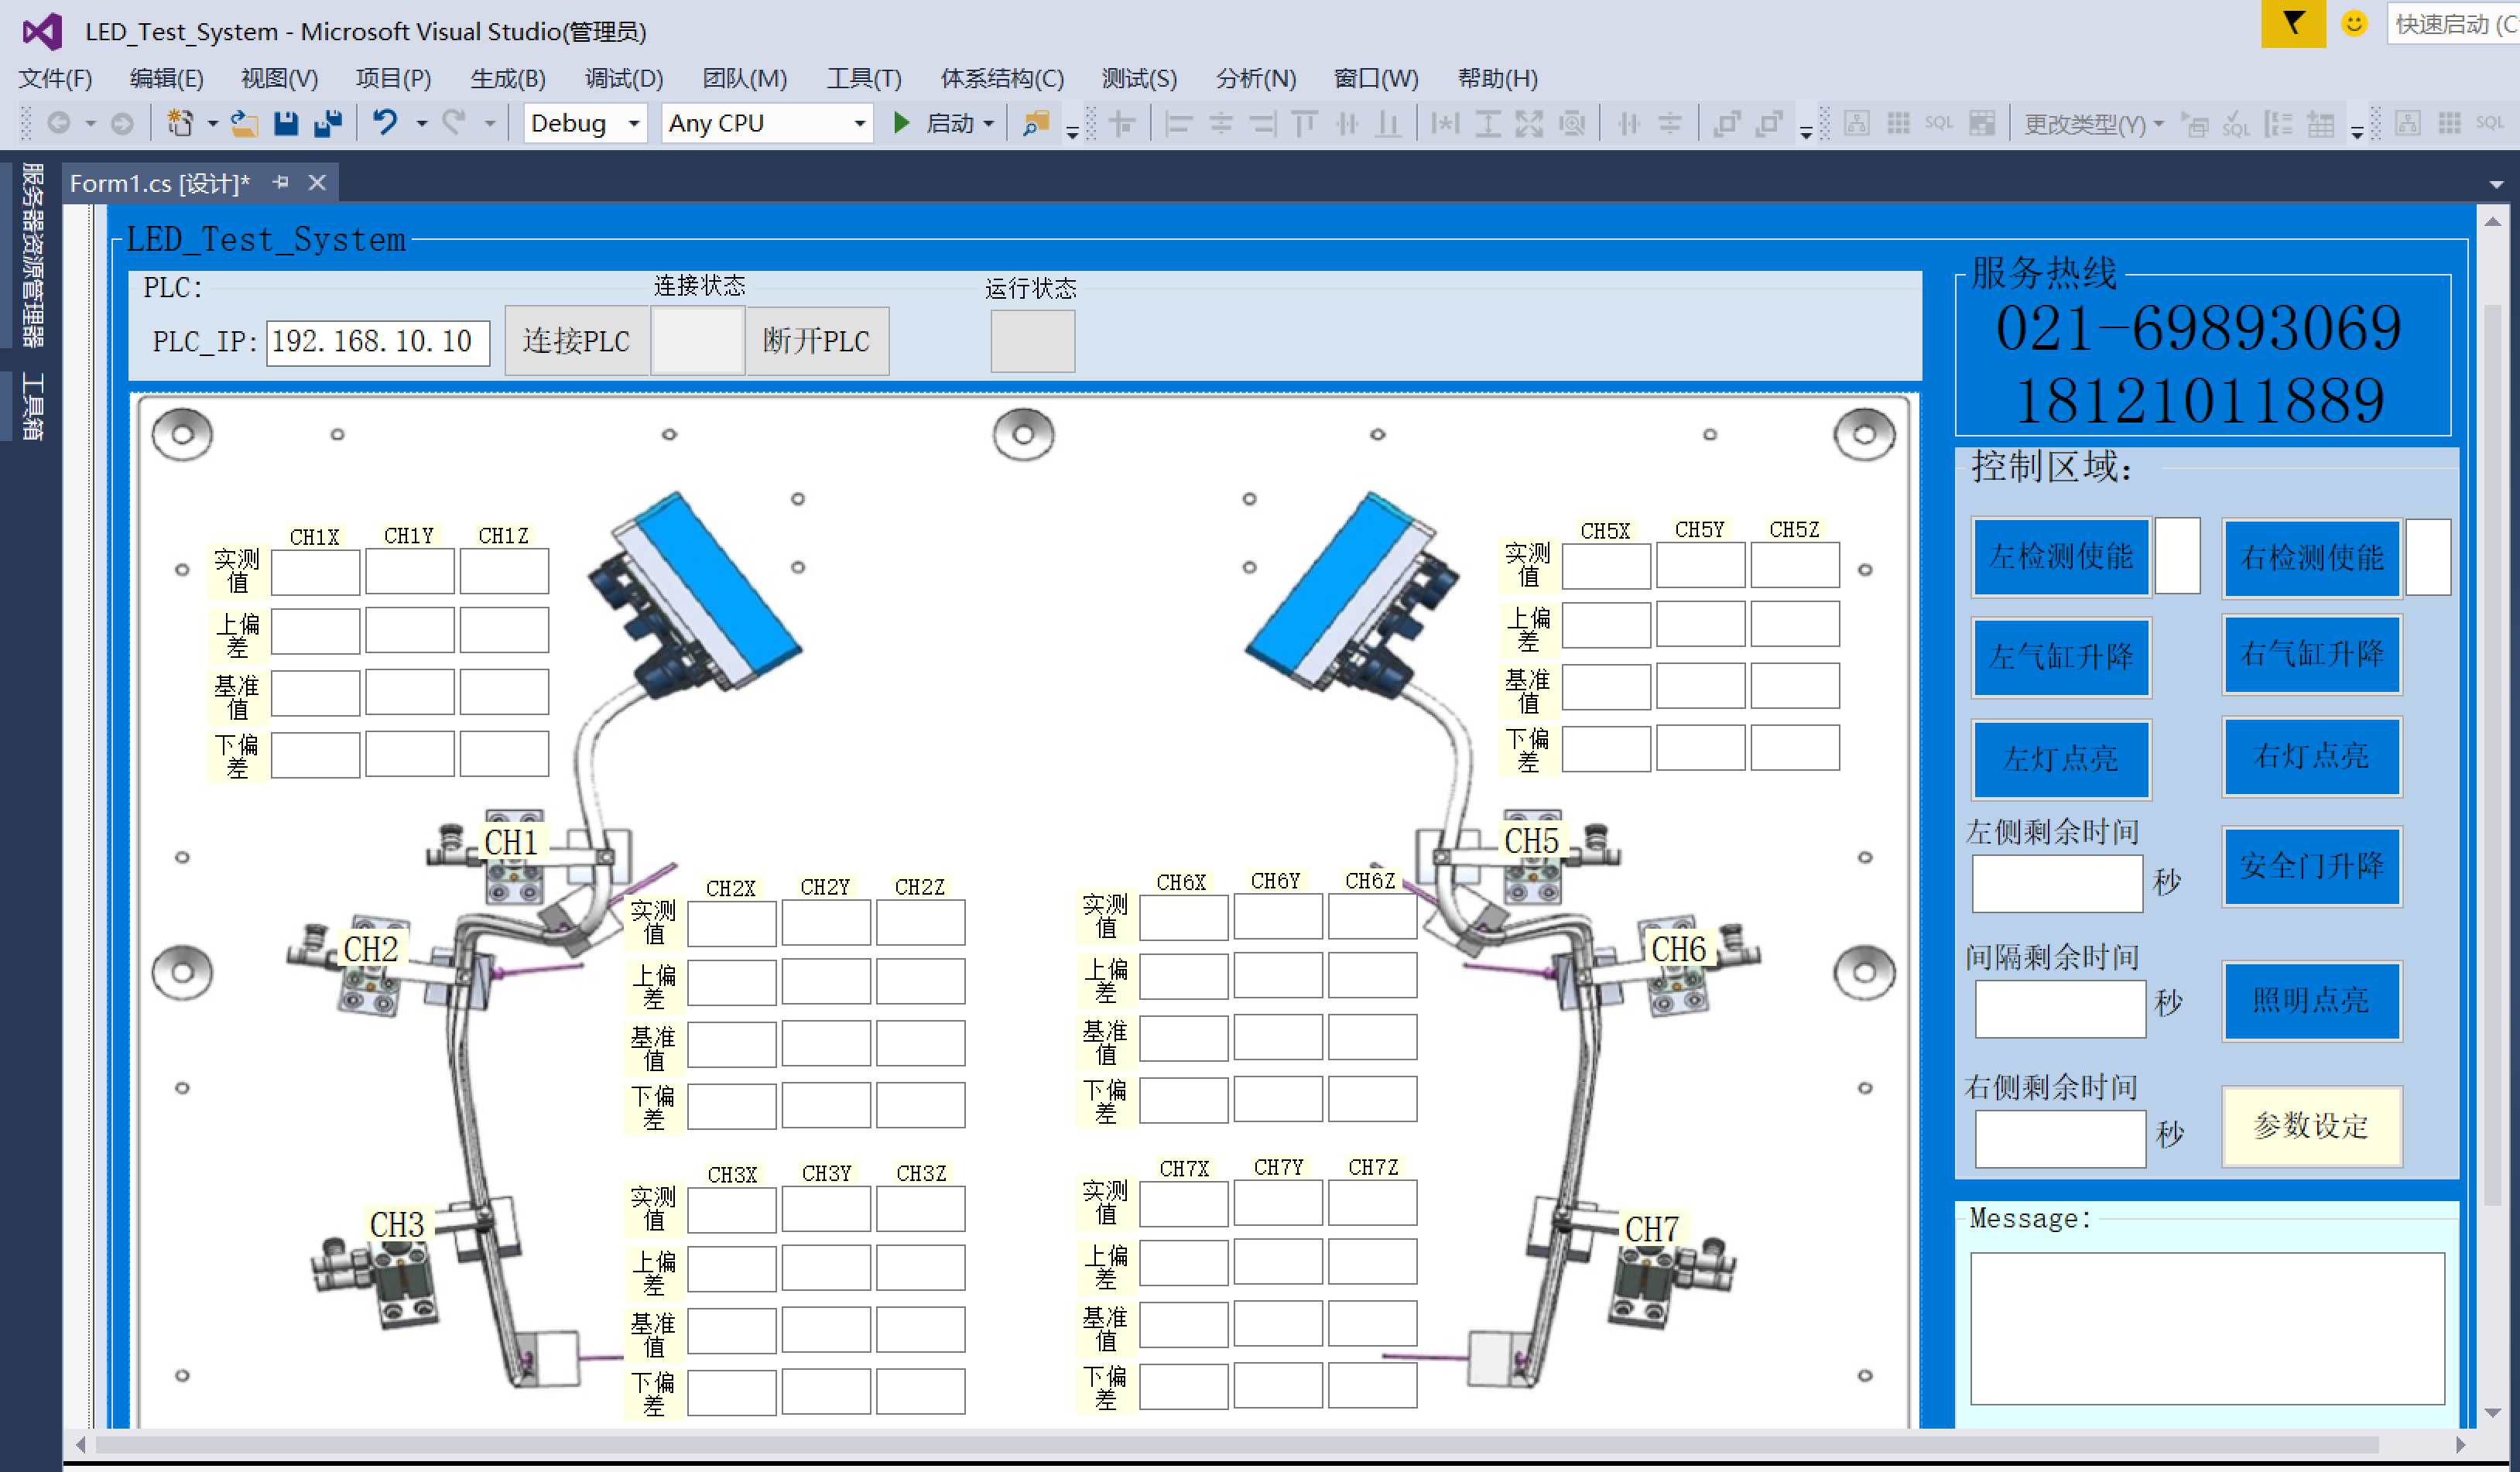Click the notifications filter flag icon
The height and width of the screenshot is (1472, 2520).
pos(2293,23)
